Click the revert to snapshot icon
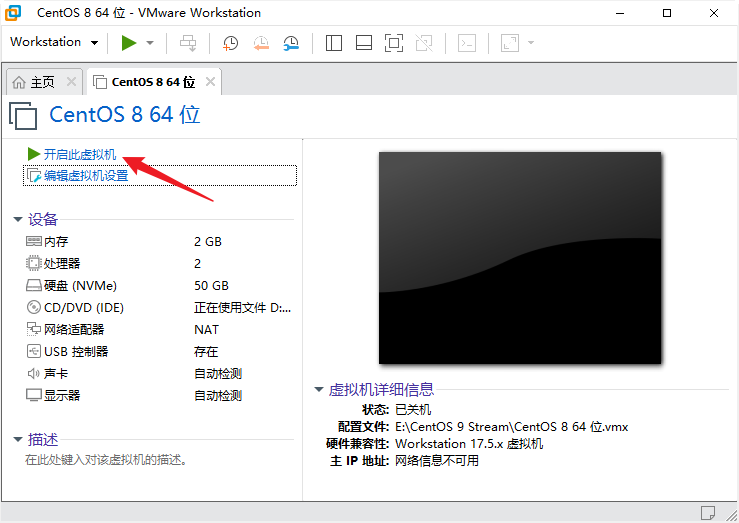This screenshot has width=739, height=523. click(x=261, y=43)
